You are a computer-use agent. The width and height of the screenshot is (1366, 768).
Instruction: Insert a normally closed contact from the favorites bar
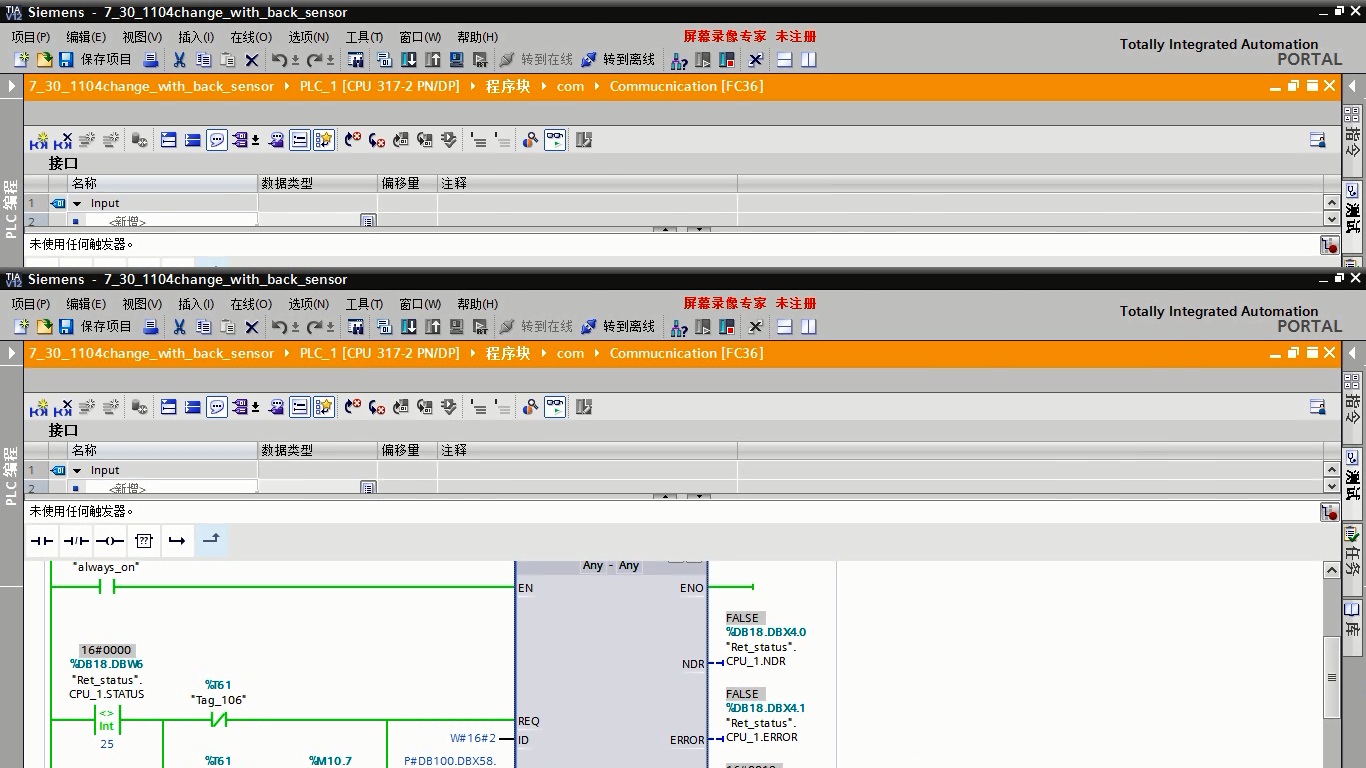point(76,541)
